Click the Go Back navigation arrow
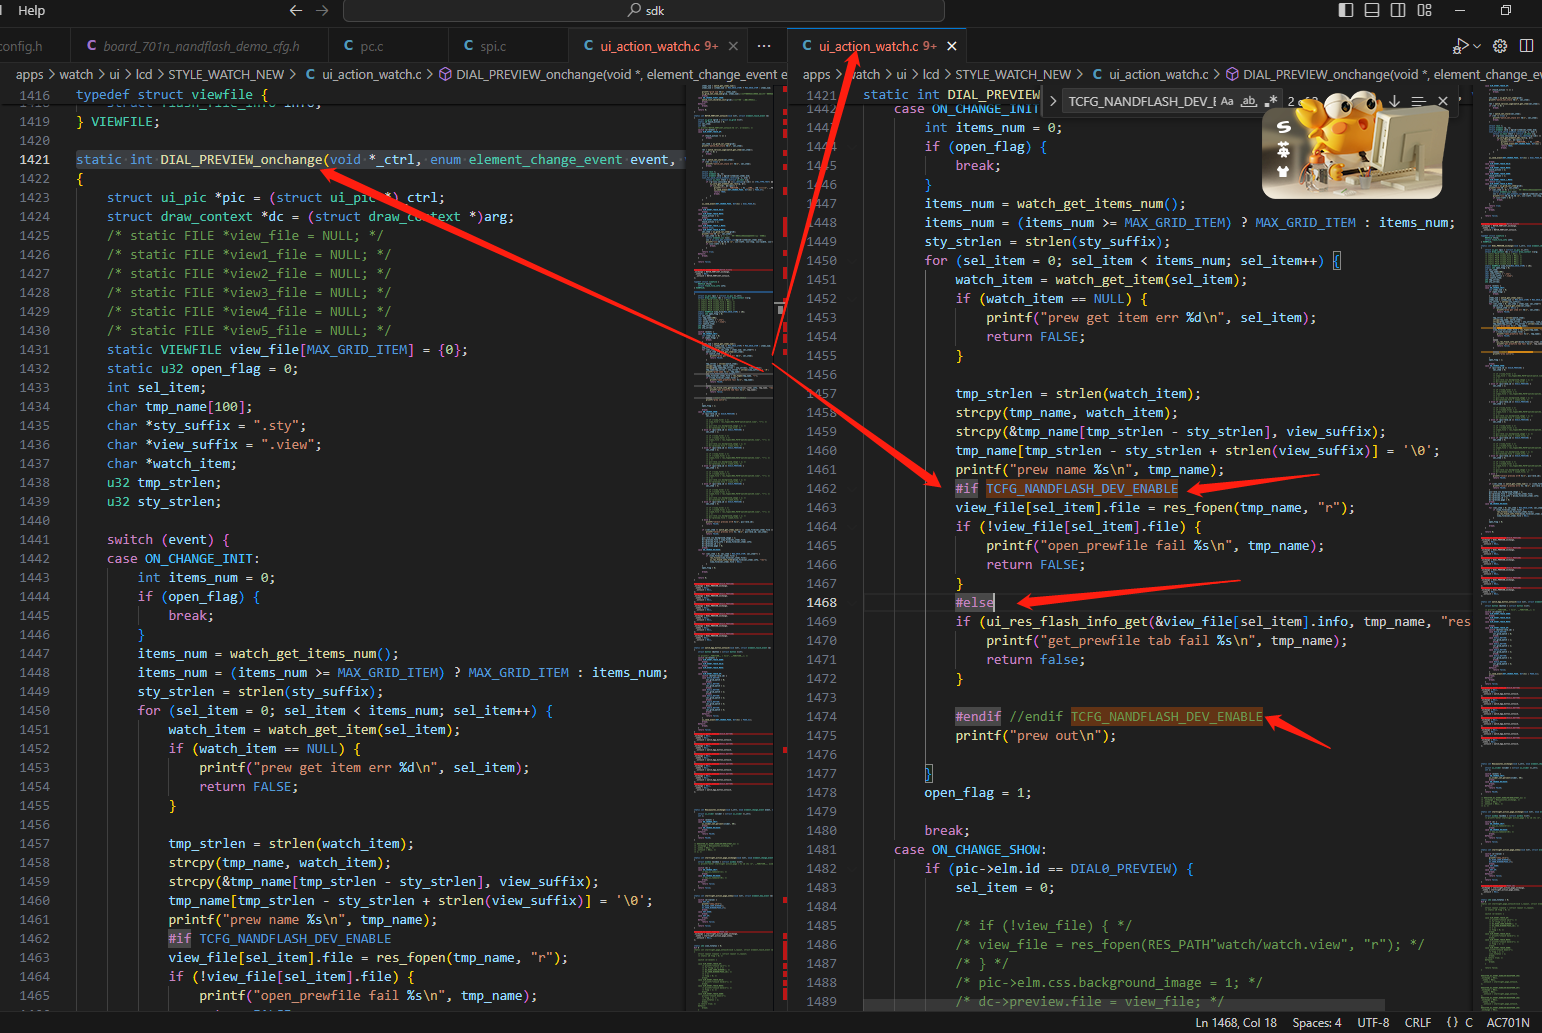This screenshot has height=1033, width=1542. pos(296,10)
